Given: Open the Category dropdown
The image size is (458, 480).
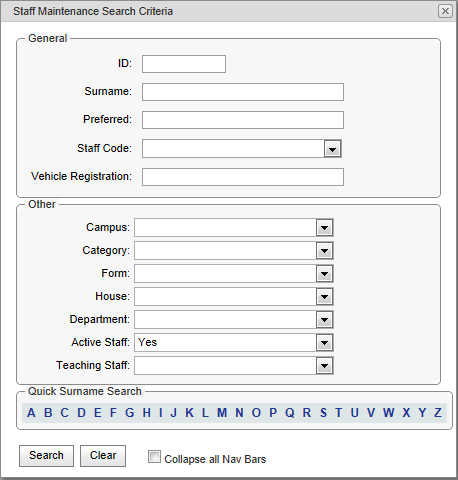Looking at the screenshot, I should click(324, 251).
